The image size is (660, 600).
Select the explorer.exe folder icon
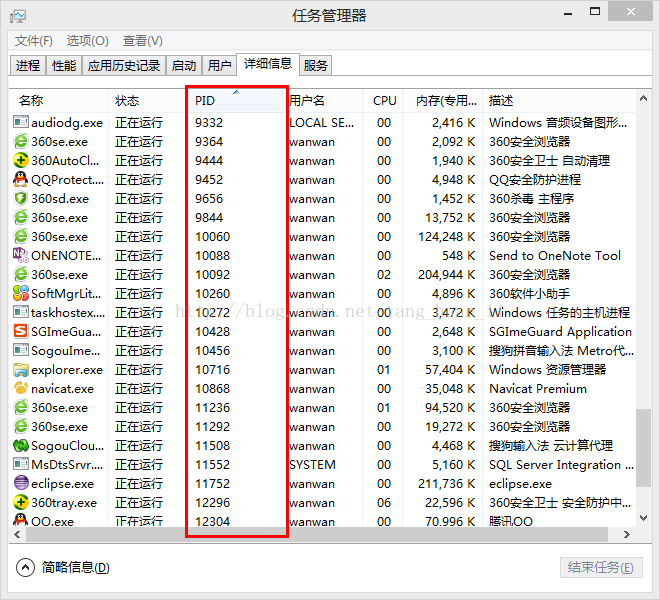21,369
